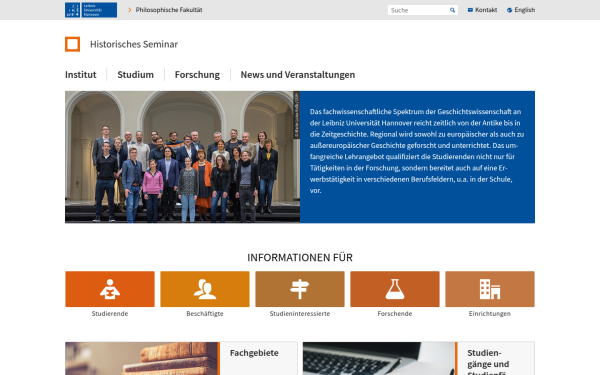Open the Forschung menu
The height and width of the screenshot is (375, 600).
pyautogui.click(x=197, y=75)
